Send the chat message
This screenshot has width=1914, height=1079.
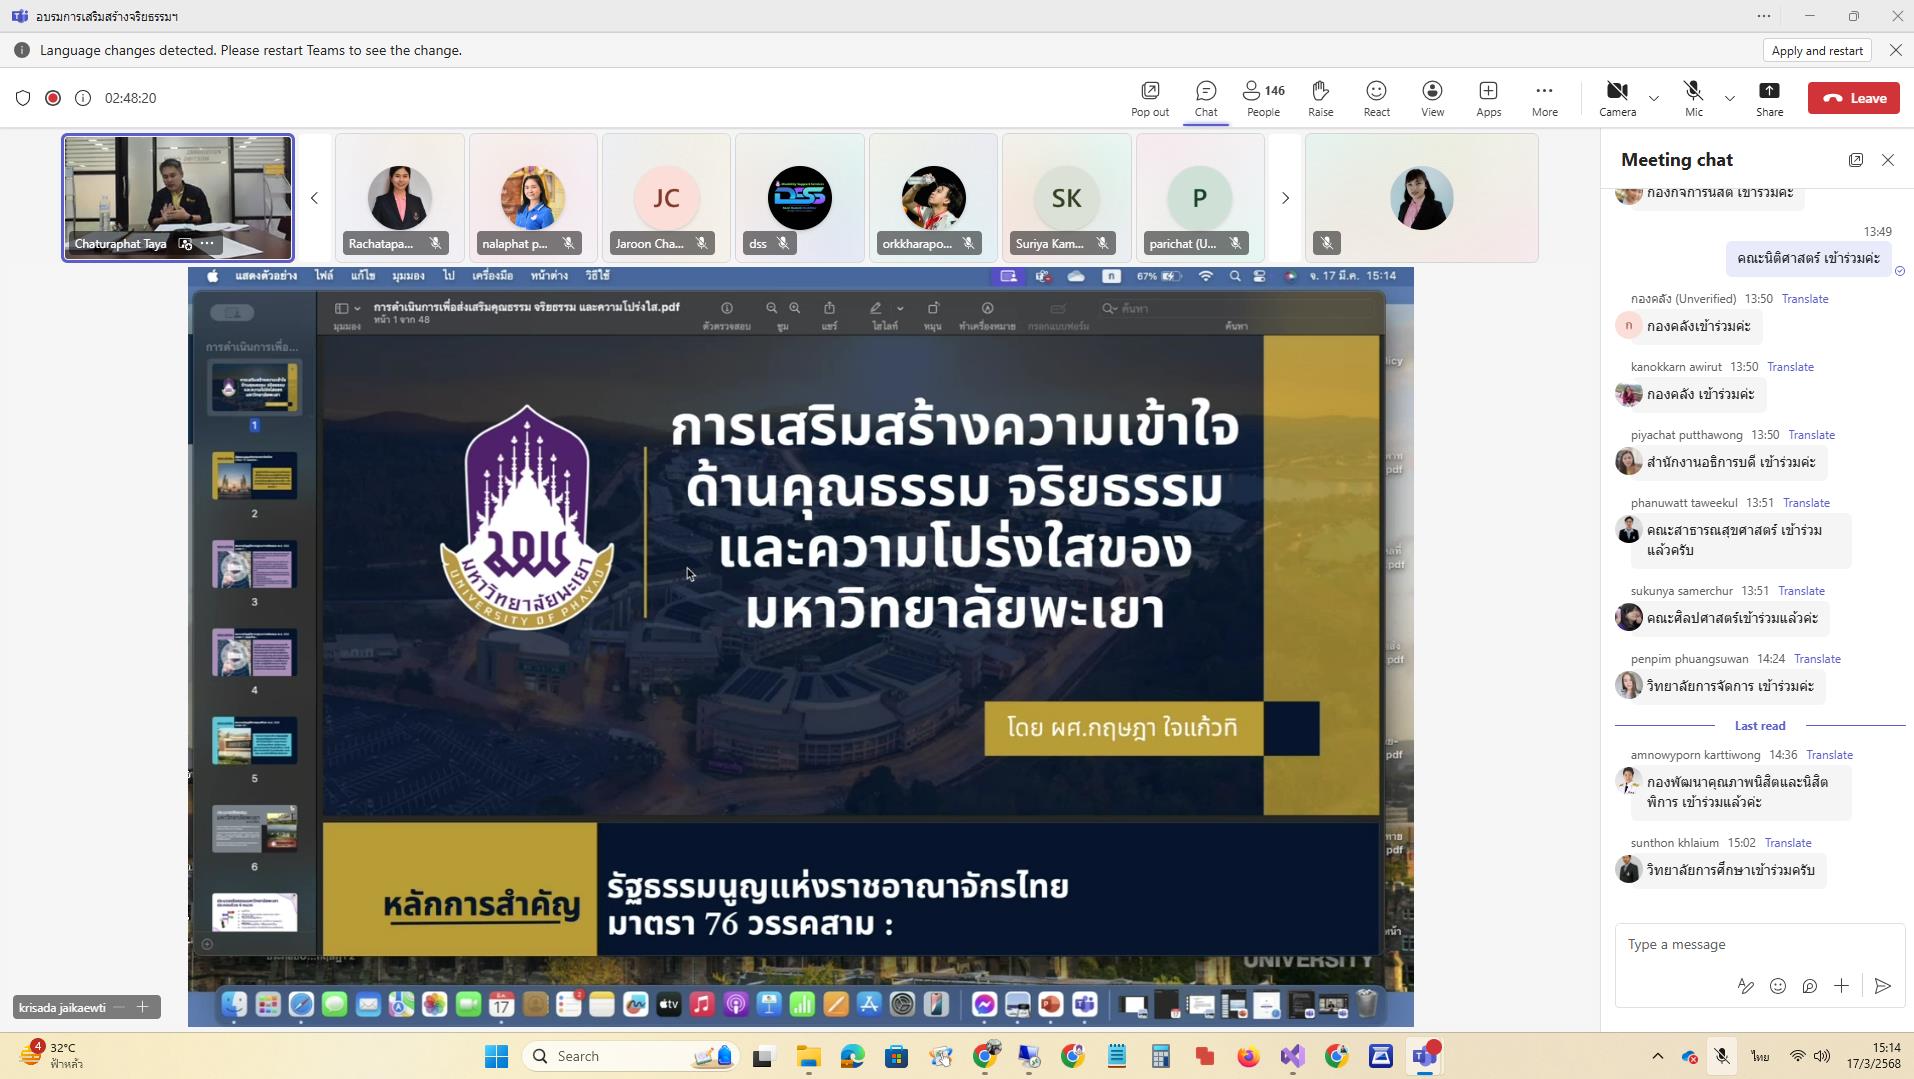tap(1883, 986)
